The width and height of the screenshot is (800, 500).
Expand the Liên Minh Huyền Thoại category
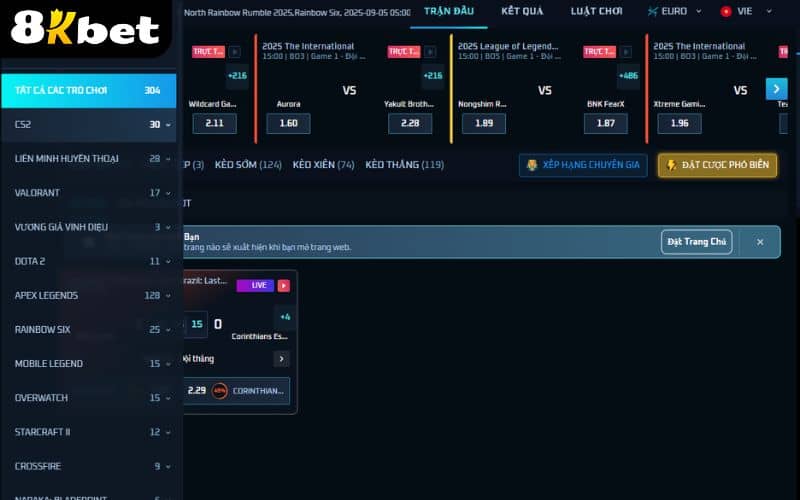coord(168,159)
